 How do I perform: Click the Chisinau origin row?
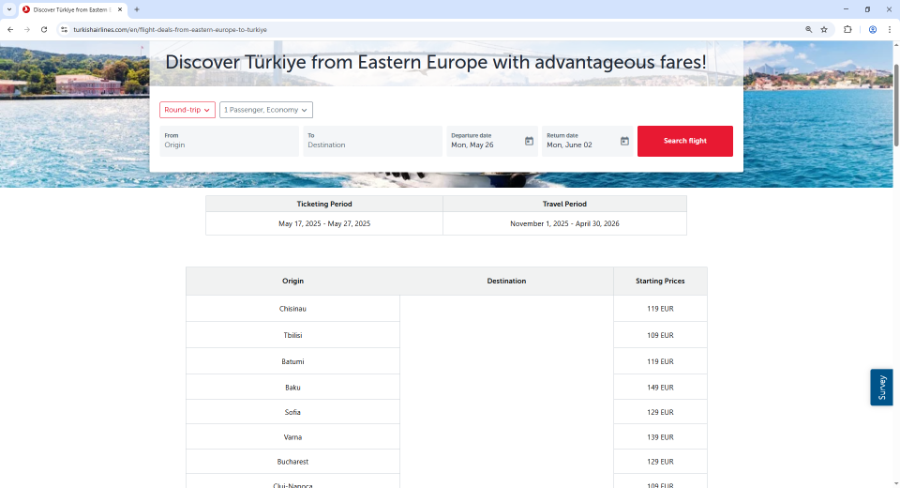point(293,308)
